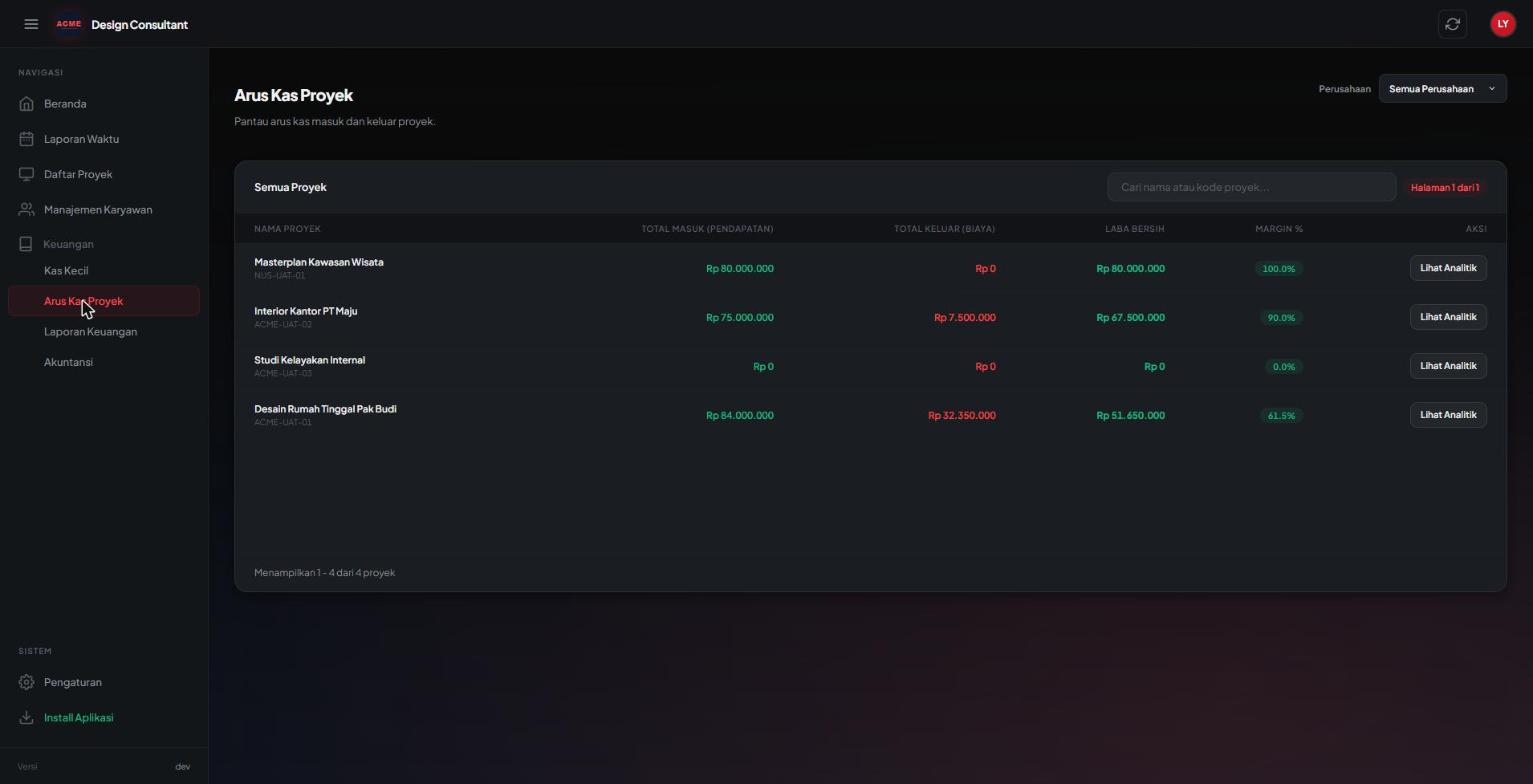This screenshot has width=1533, height=784.
Task: Open the Semua Perusahaan dropdown
Action: [1442, 89]
